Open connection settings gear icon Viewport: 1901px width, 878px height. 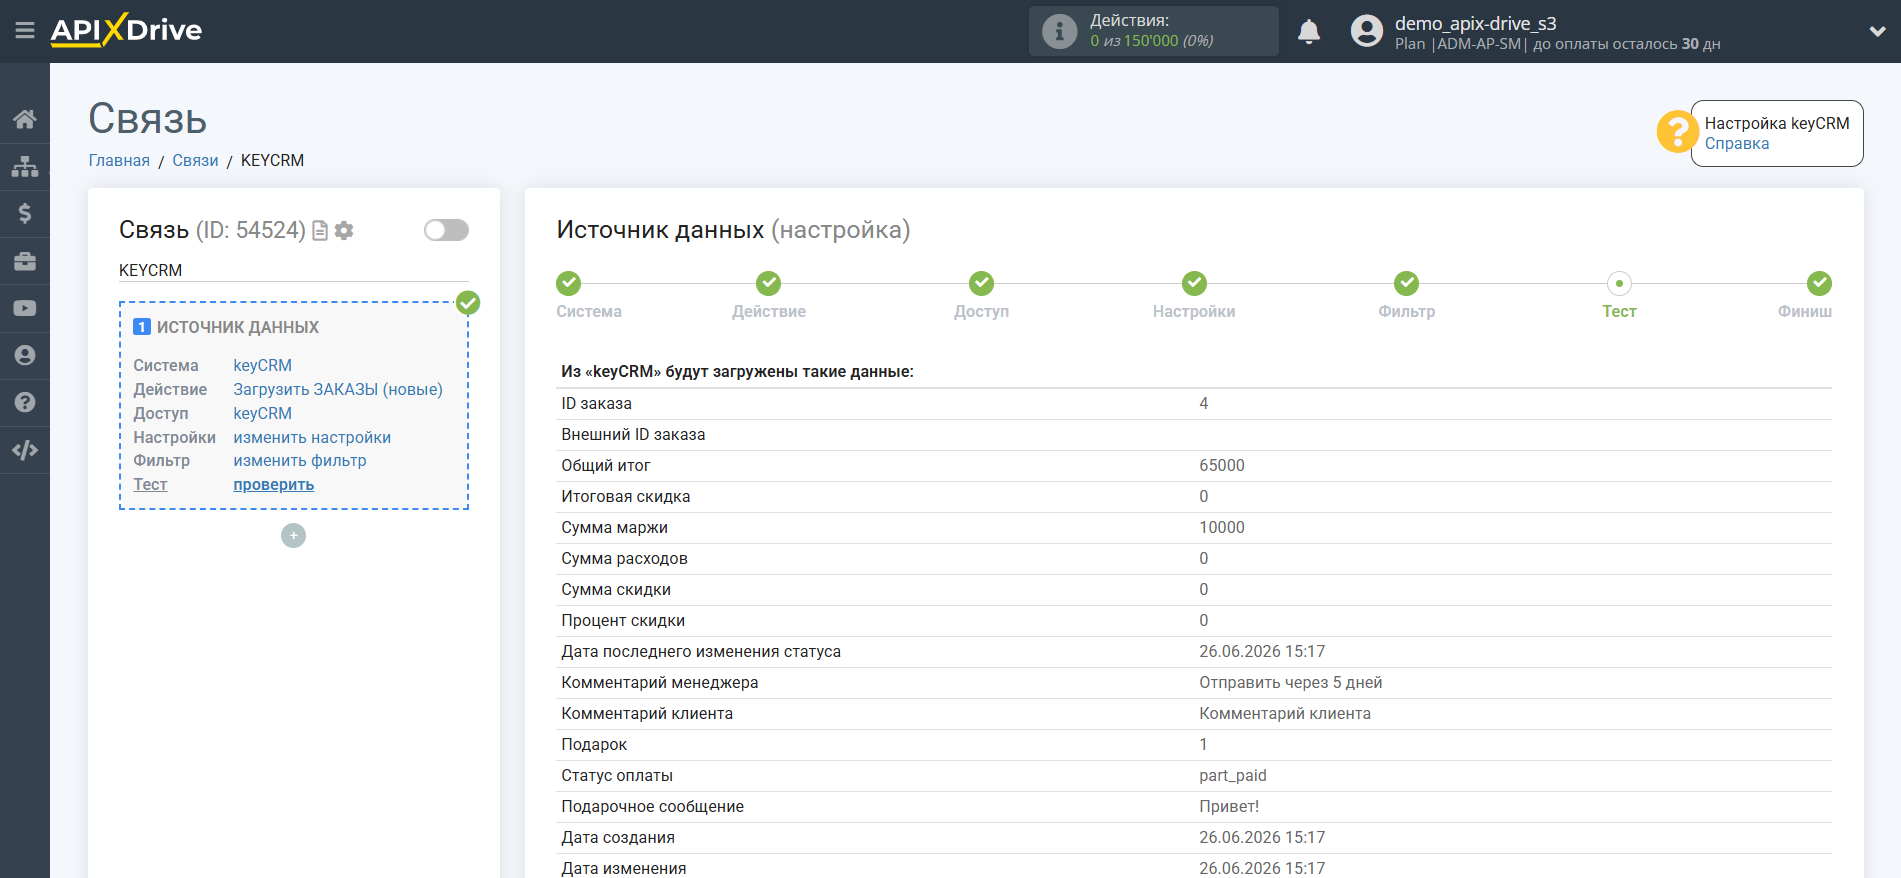coord(344,231)
